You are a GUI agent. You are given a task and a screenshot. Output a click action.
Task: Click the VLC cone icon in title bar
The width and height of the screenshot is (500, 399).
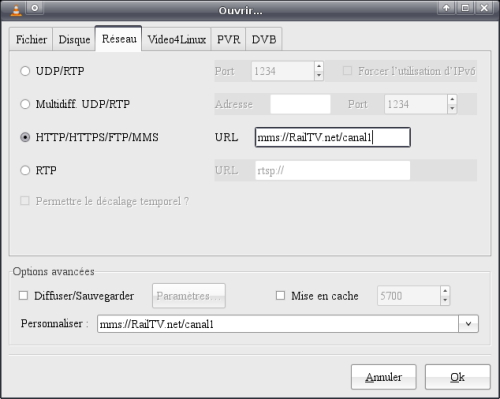point(16,10)
